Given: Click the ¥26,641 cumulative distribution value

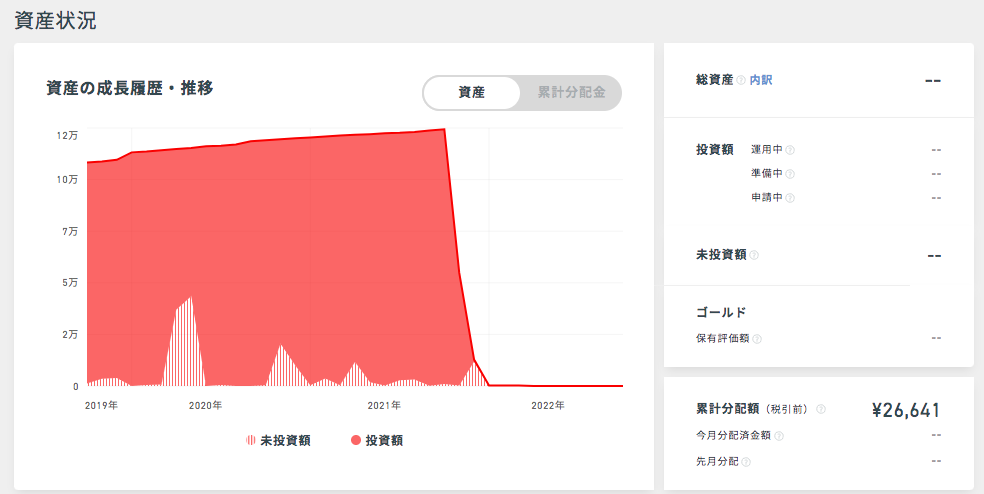Looking at the screenshot, I should coord(906,411).
